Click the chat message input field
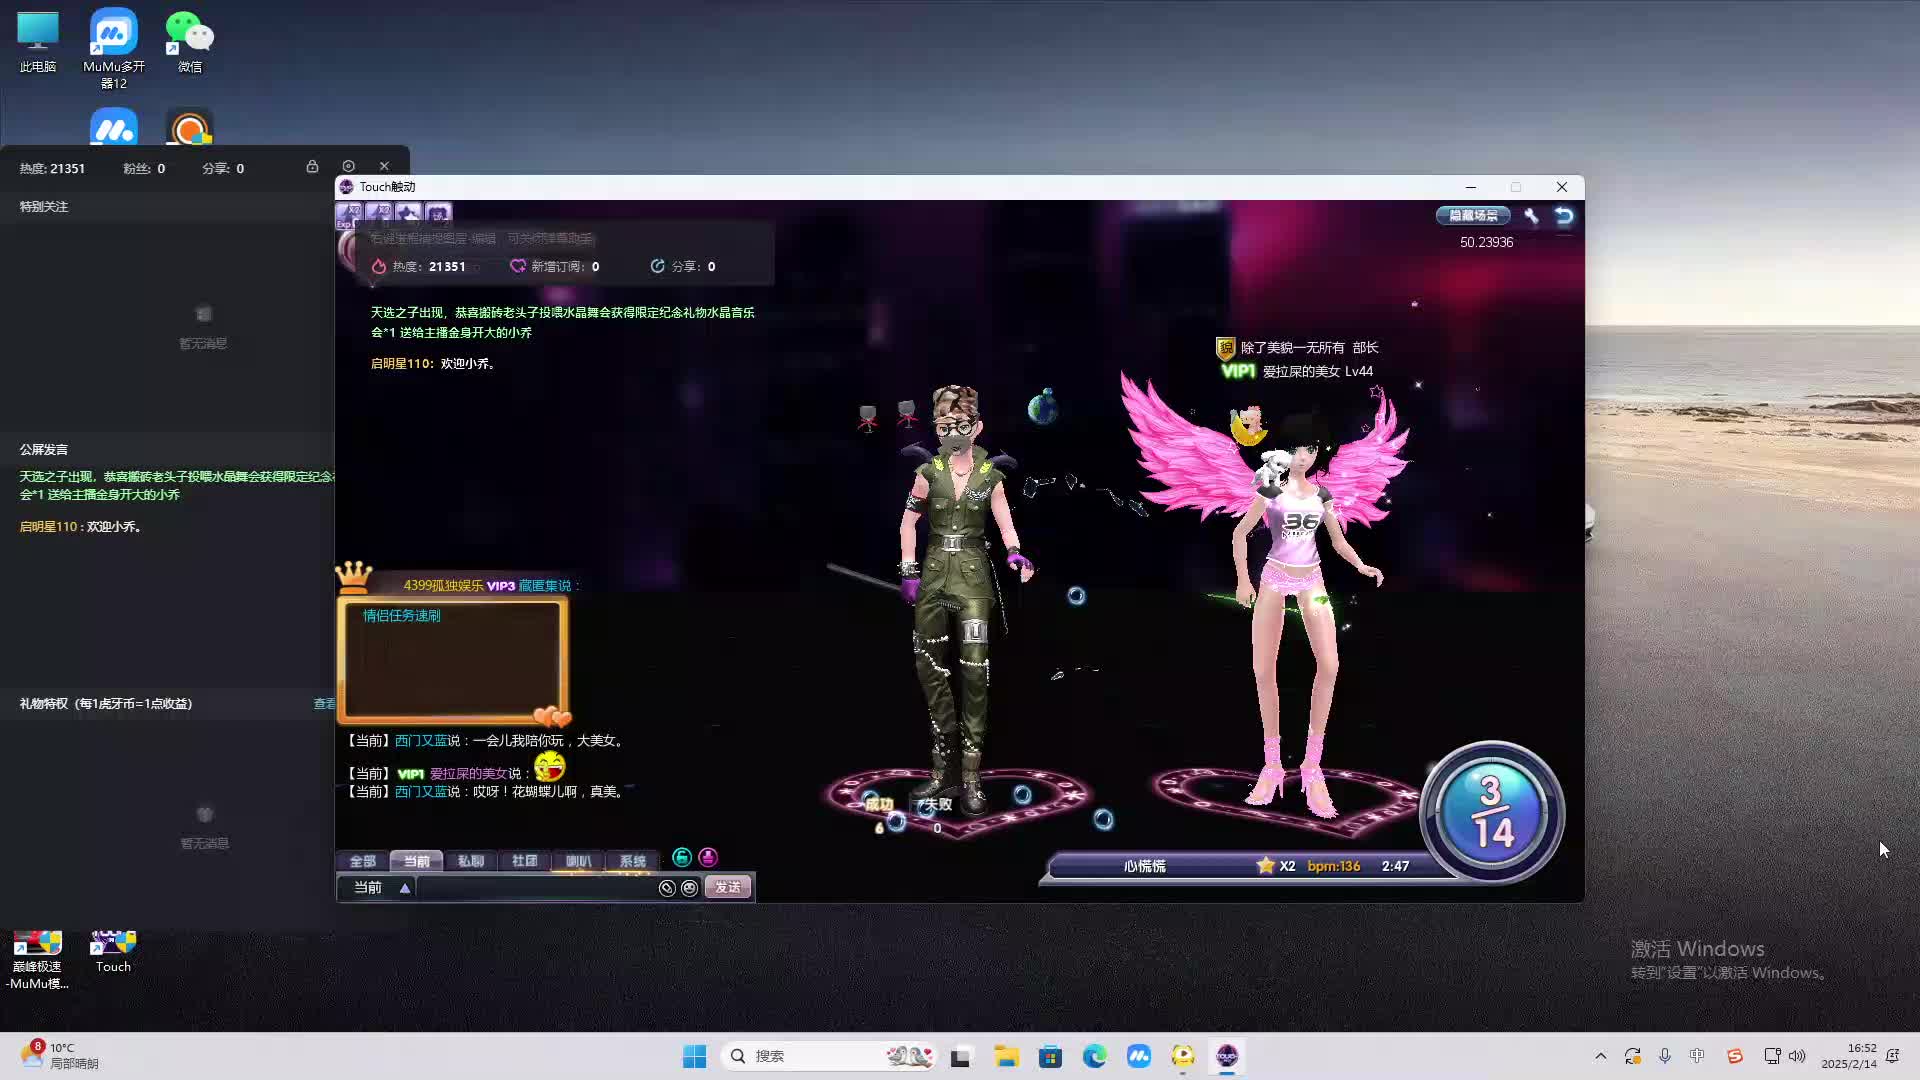 point(535,888)
